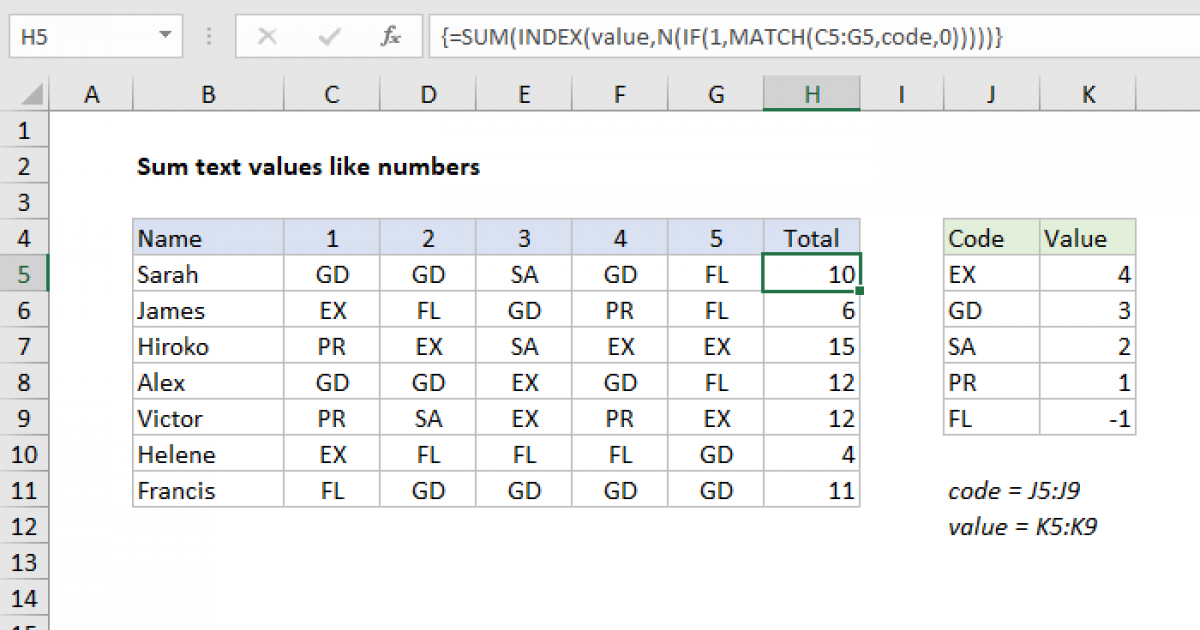The width and height of the screenshot is (1200, 630).
Task: Select the cell containing total 15 for Hiroko
Action: point(811,345)
